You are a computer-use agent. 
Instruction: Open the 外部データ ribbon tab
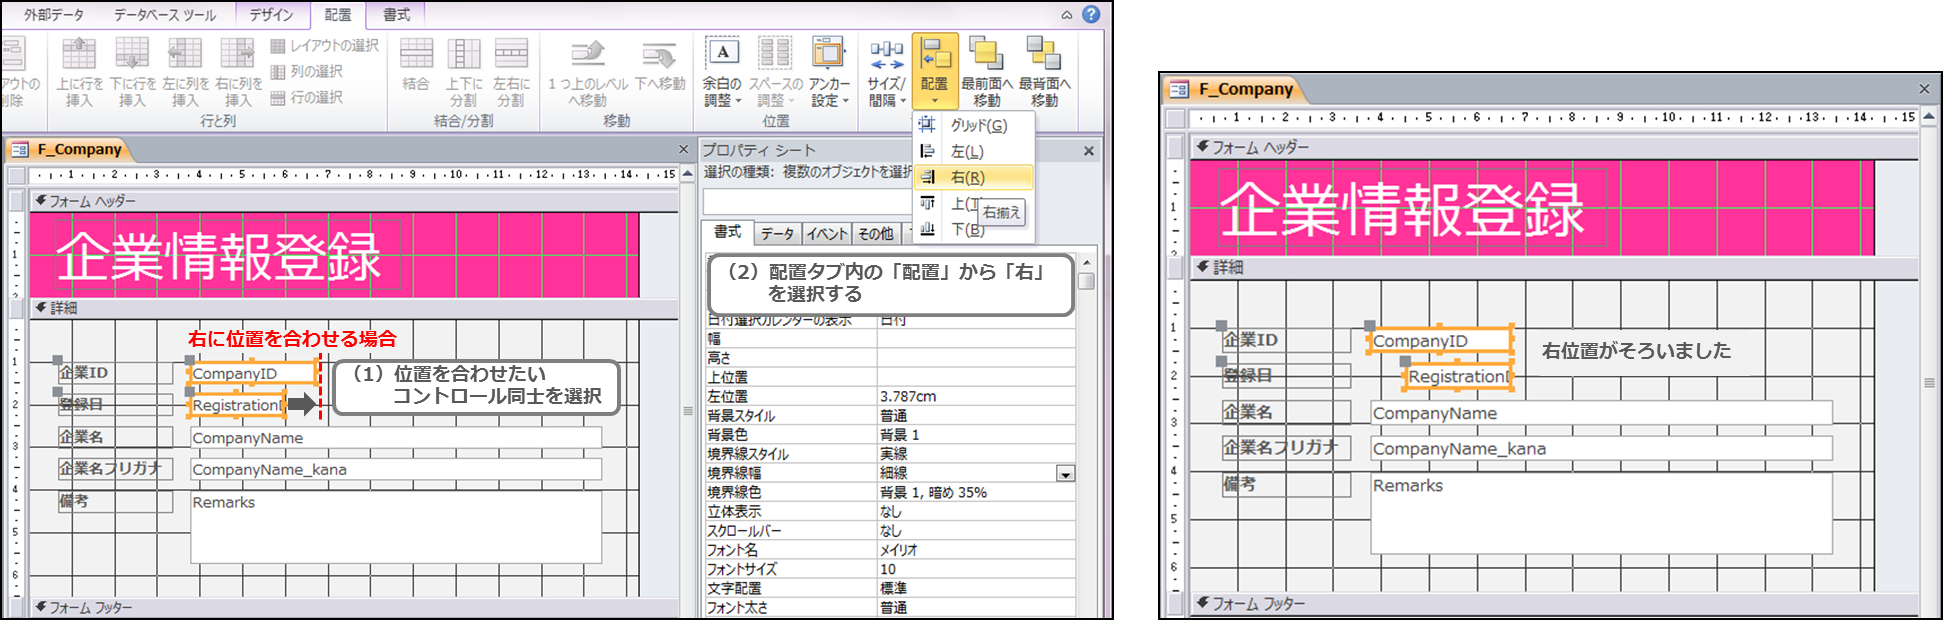(54, 14)
